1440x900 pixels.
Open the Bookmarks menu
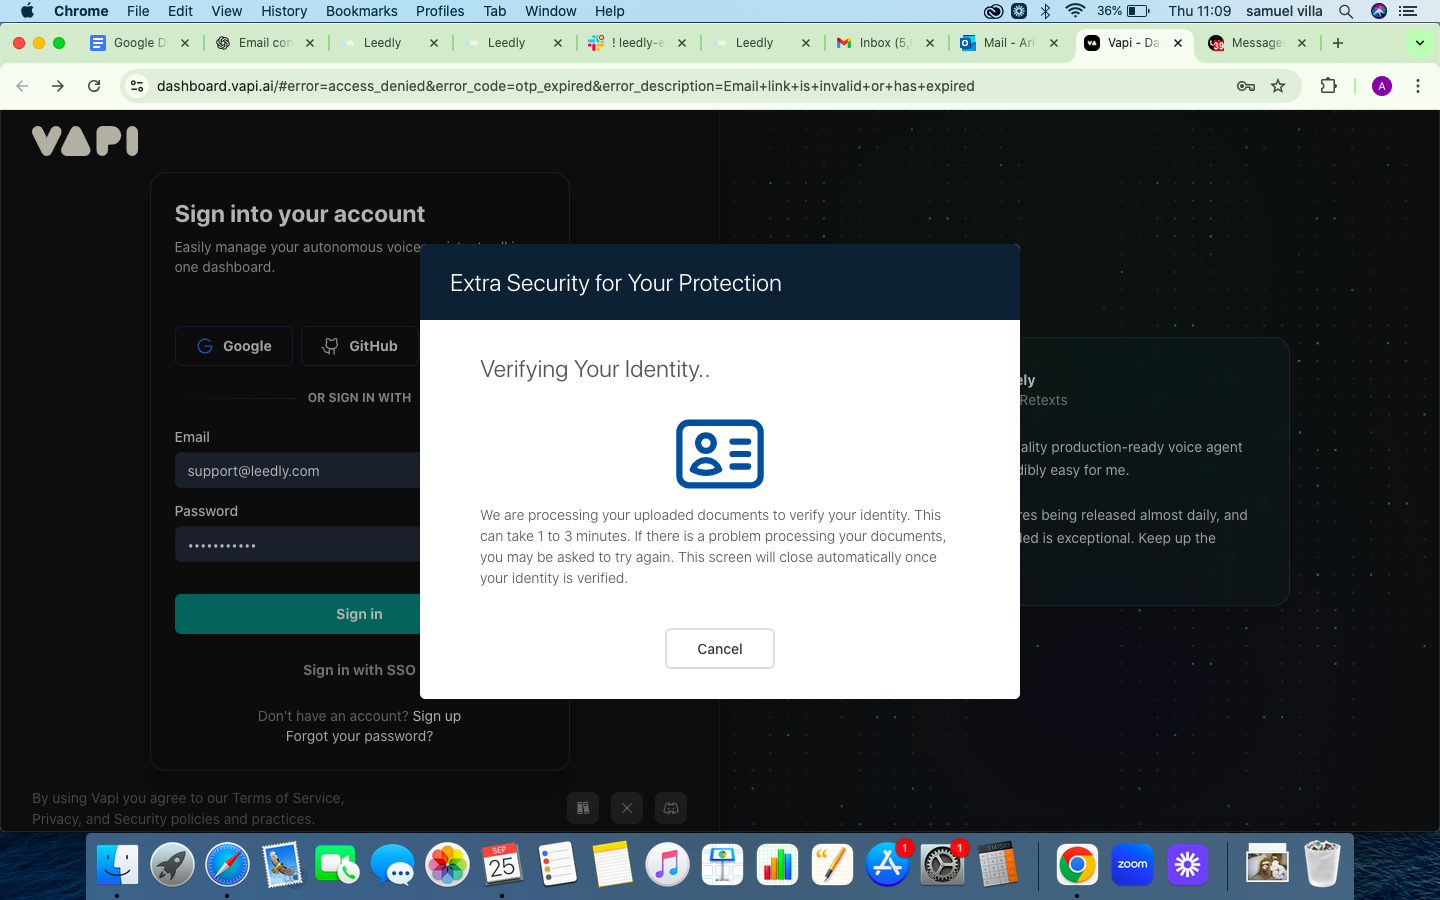point(361,11)
